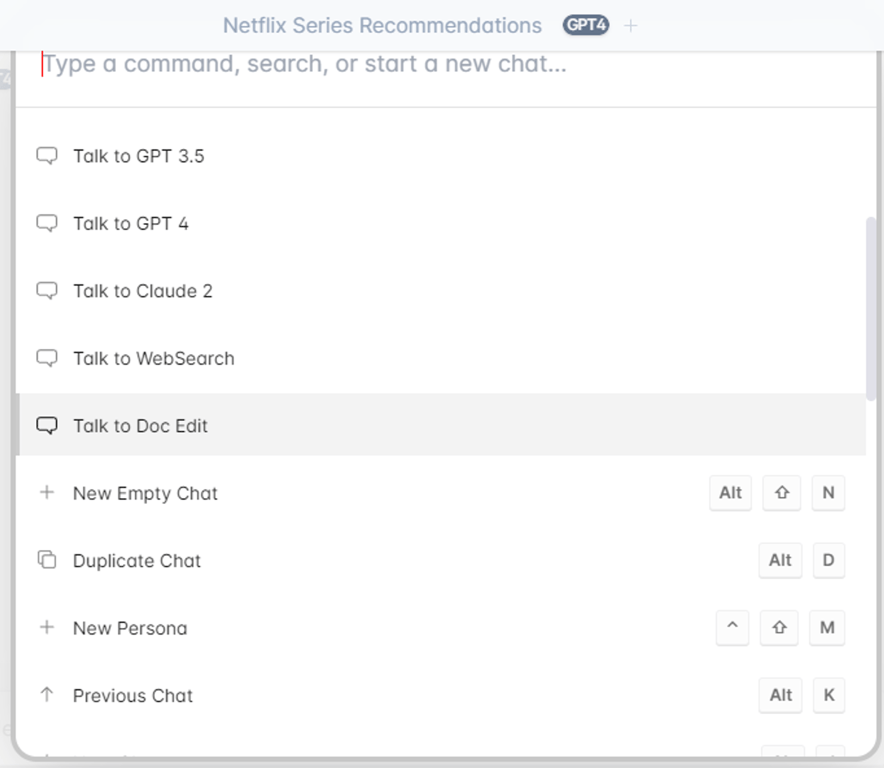
Task: Go to Previous Chat
Action: tap(133, 695)
